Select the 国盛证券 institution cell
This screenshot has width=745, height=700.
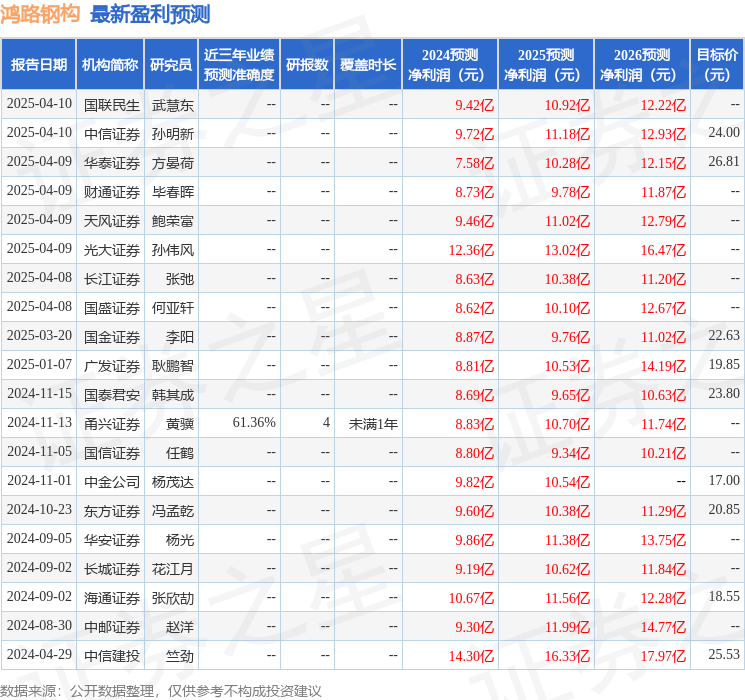pos(112,308)
